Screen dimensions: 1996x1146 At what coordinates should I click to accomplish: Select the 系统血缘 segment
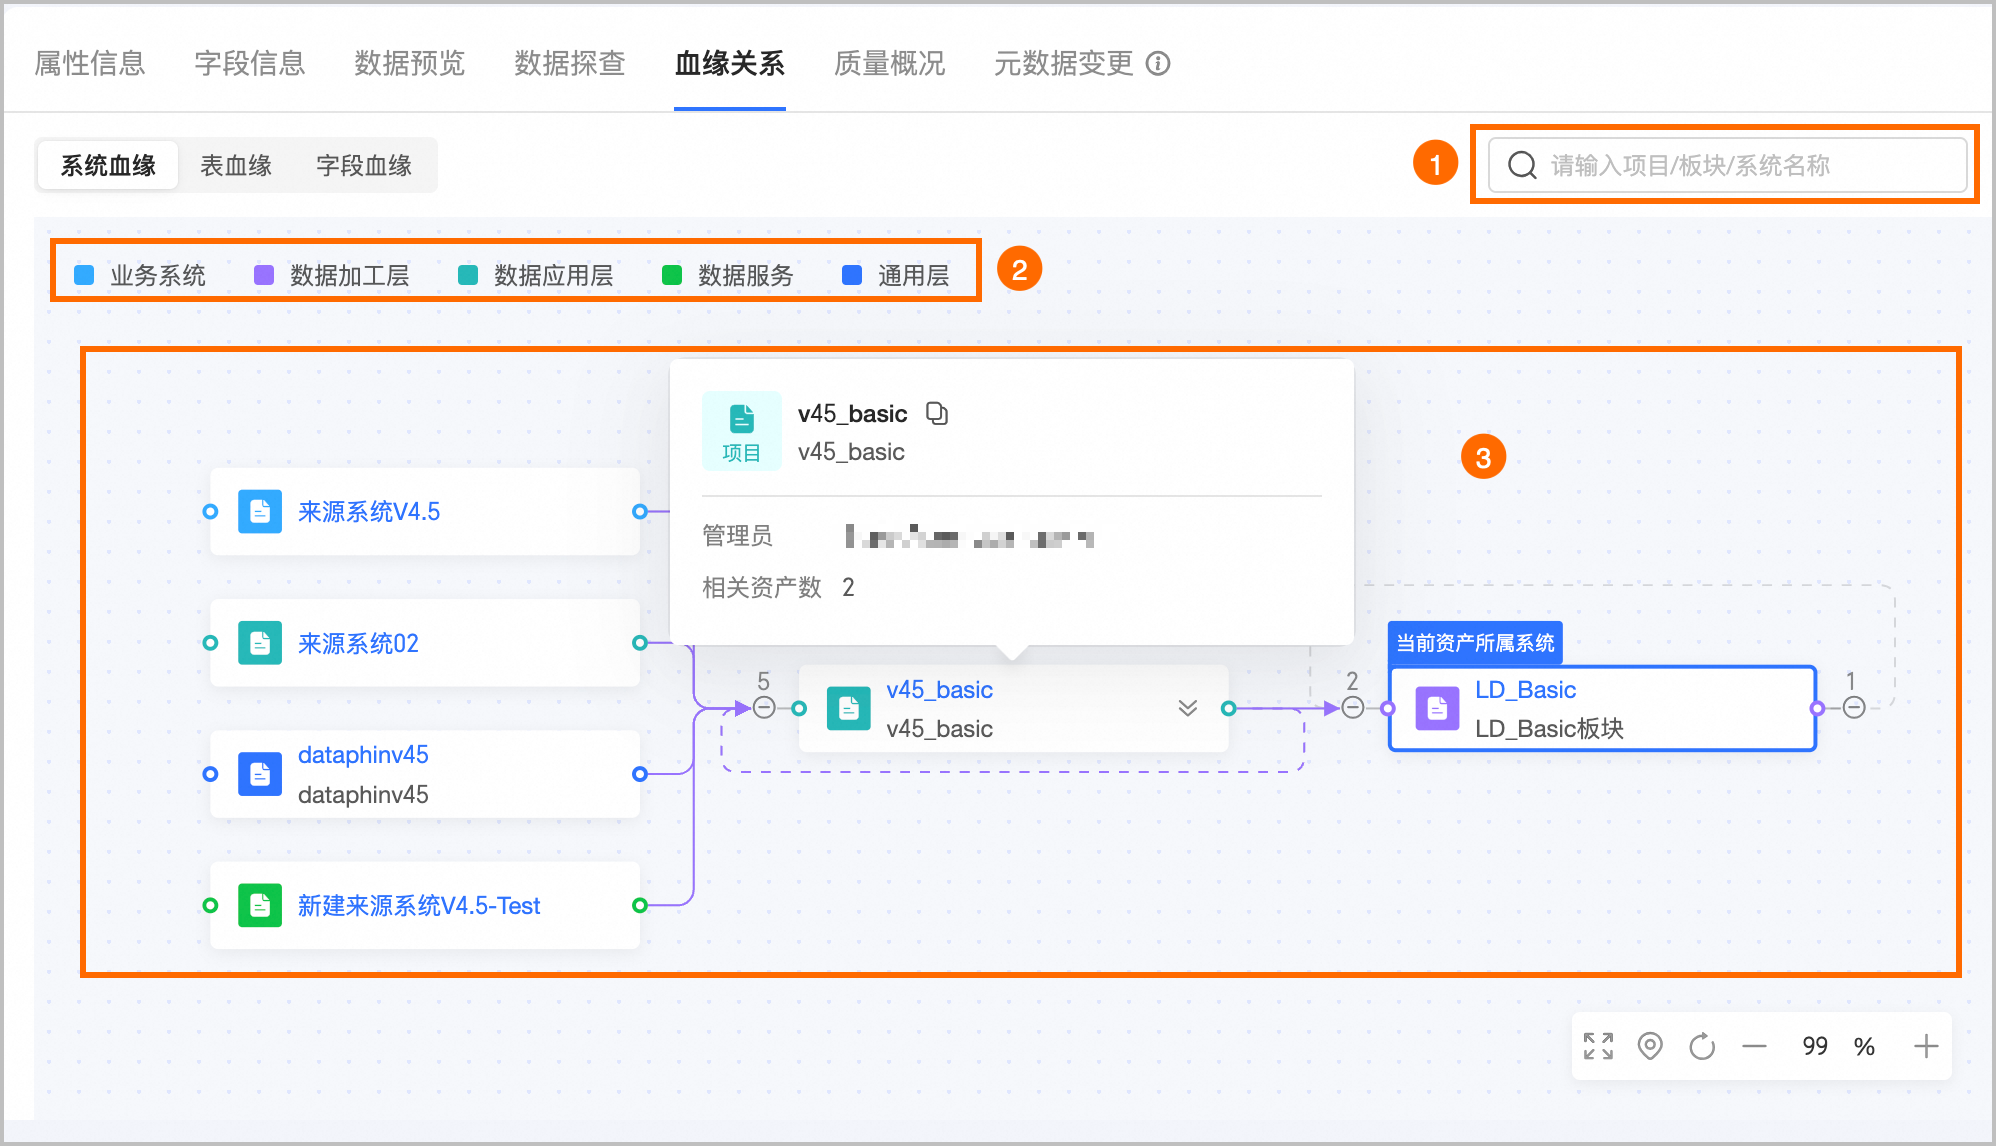[x=108, y=165]
